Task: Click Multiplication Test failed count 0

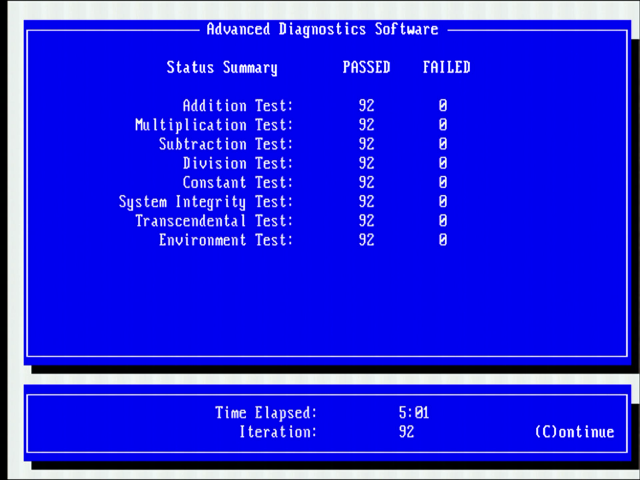Action: [443, 125]
